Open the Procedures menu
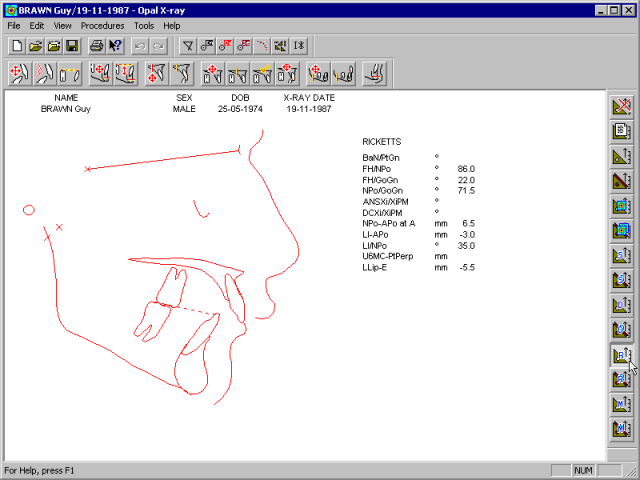The height and width of the screenshot is (480, 640). [102, 26]
